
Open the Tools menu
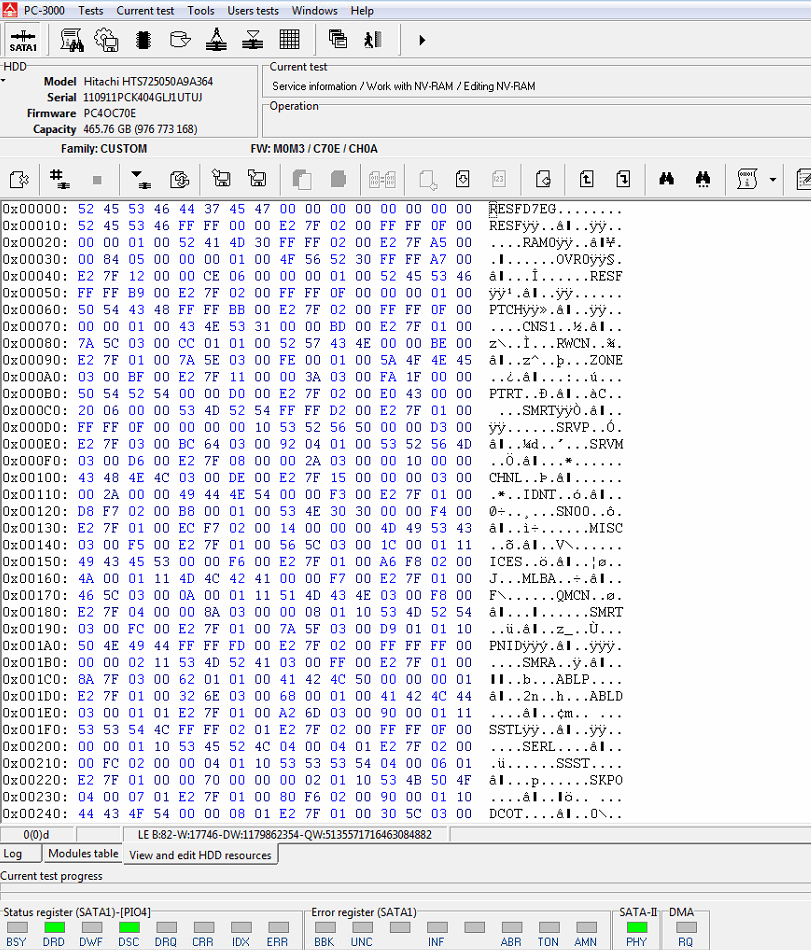coord(200,10)
